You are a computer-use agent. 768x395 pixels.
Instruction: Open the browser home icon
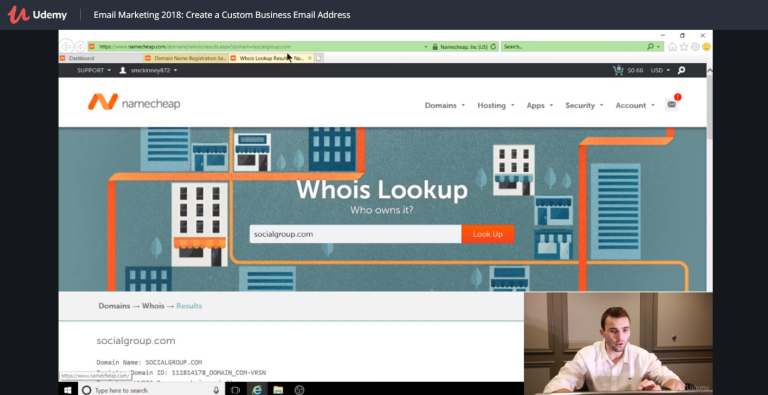(672, 47)
